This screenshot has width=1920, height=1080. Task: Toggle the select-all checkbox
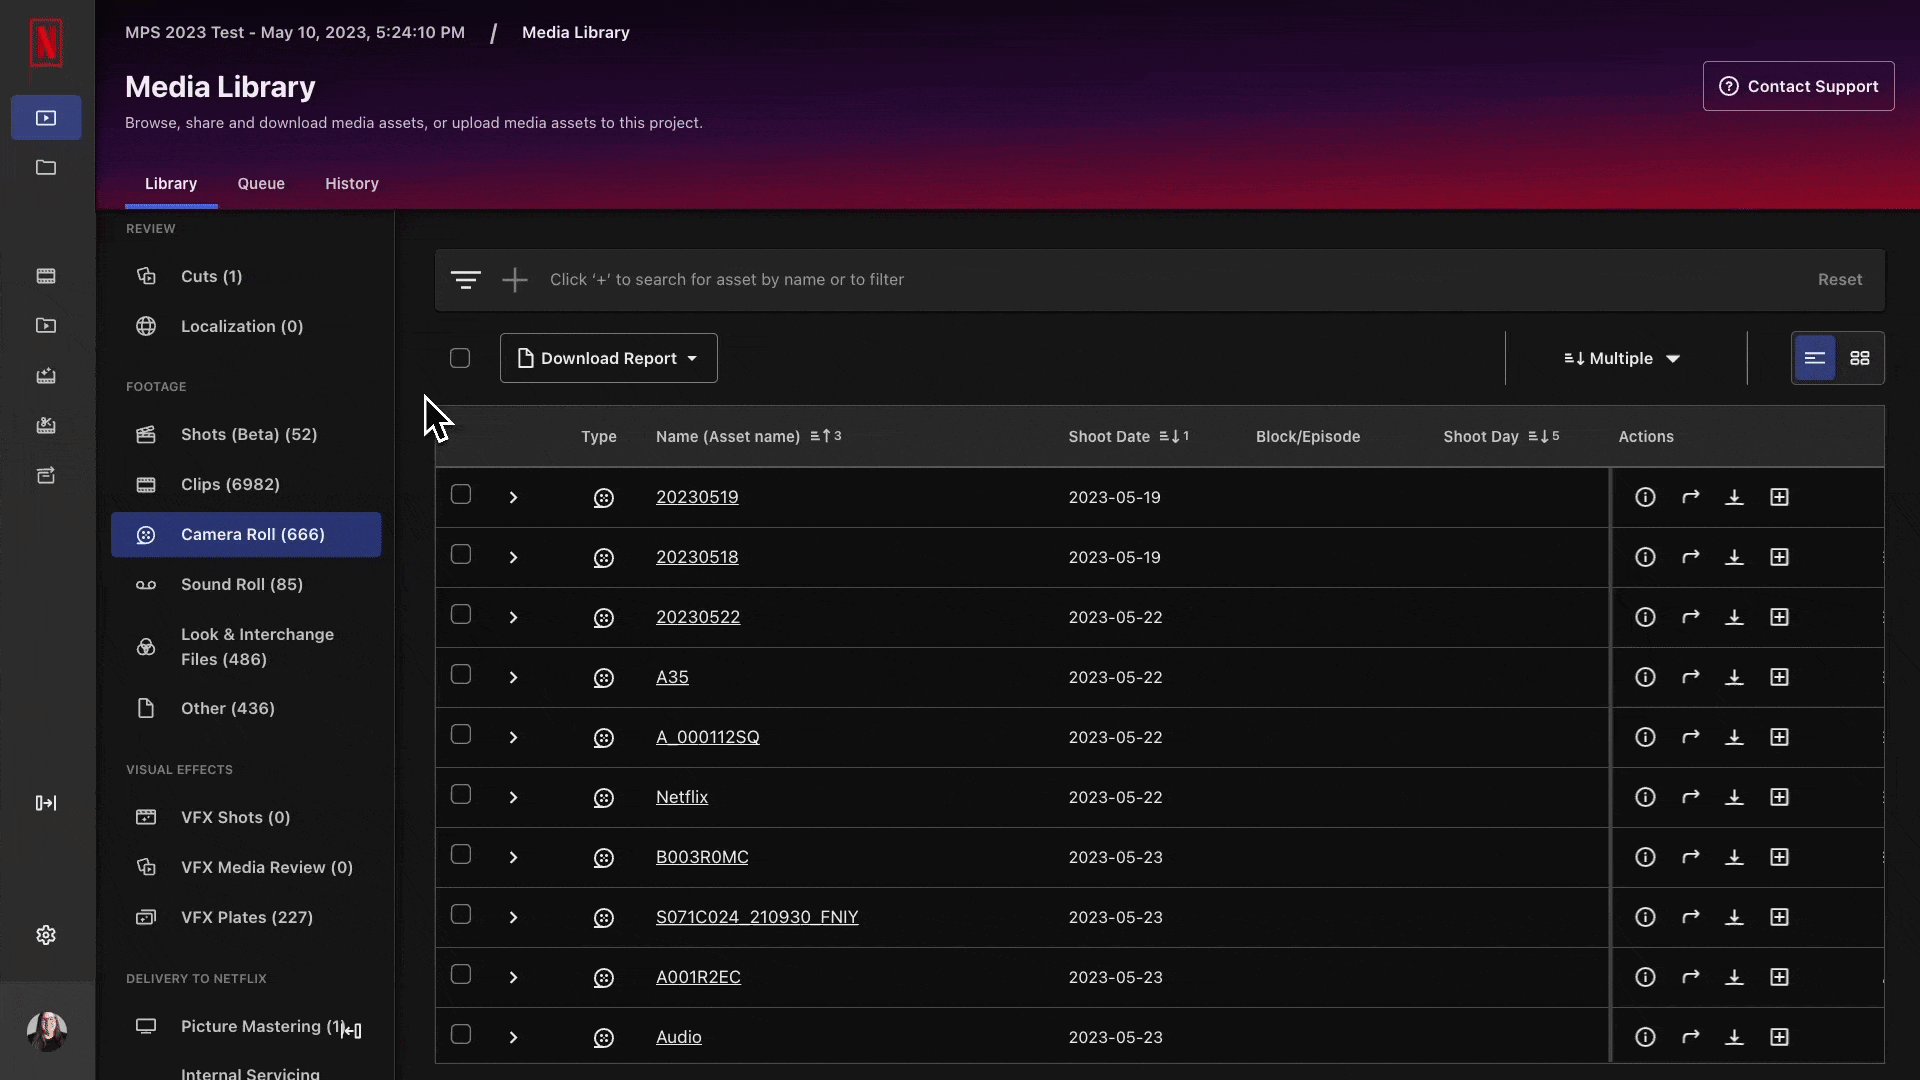tap(460, 358)
